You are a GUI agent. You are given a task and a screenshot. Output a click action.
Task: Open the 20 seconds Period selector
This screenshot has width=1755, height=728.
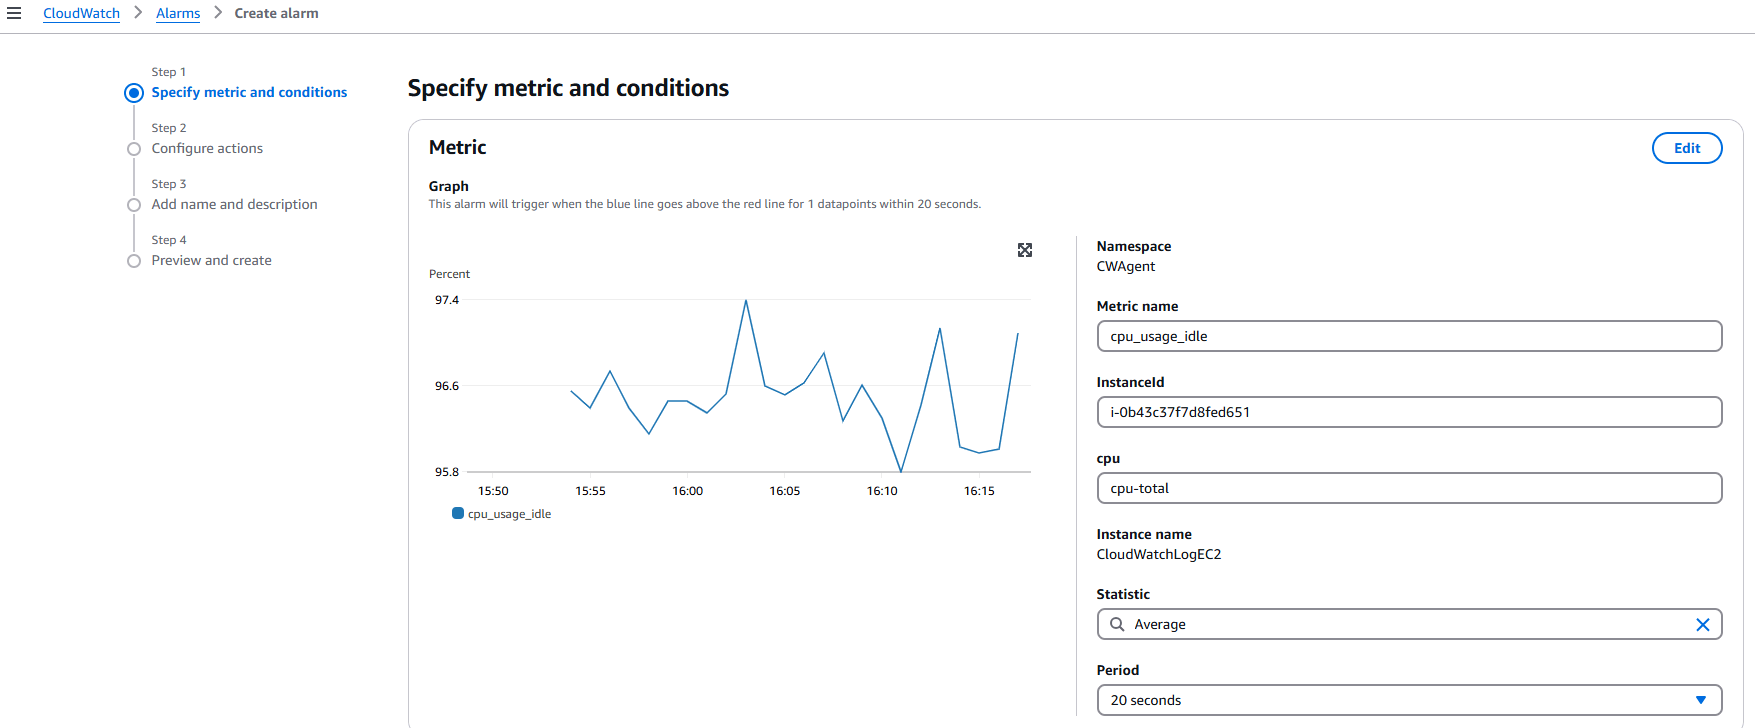coord(1400,701)
